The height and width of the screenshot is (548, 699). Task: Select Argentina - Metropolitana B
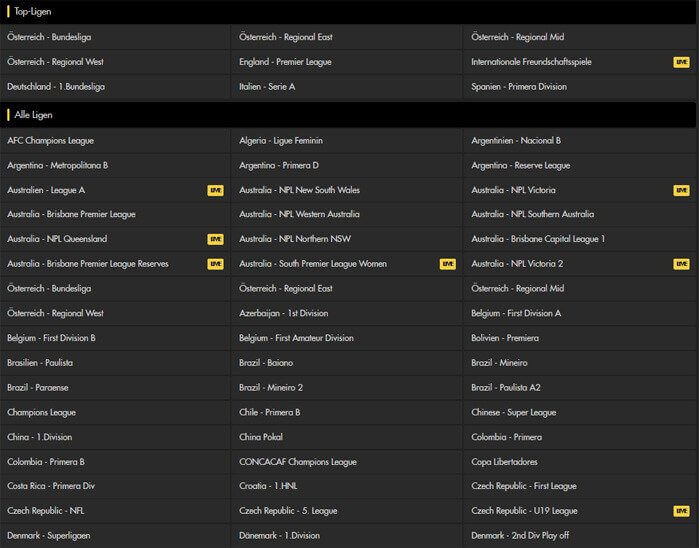tap(115, 165)
